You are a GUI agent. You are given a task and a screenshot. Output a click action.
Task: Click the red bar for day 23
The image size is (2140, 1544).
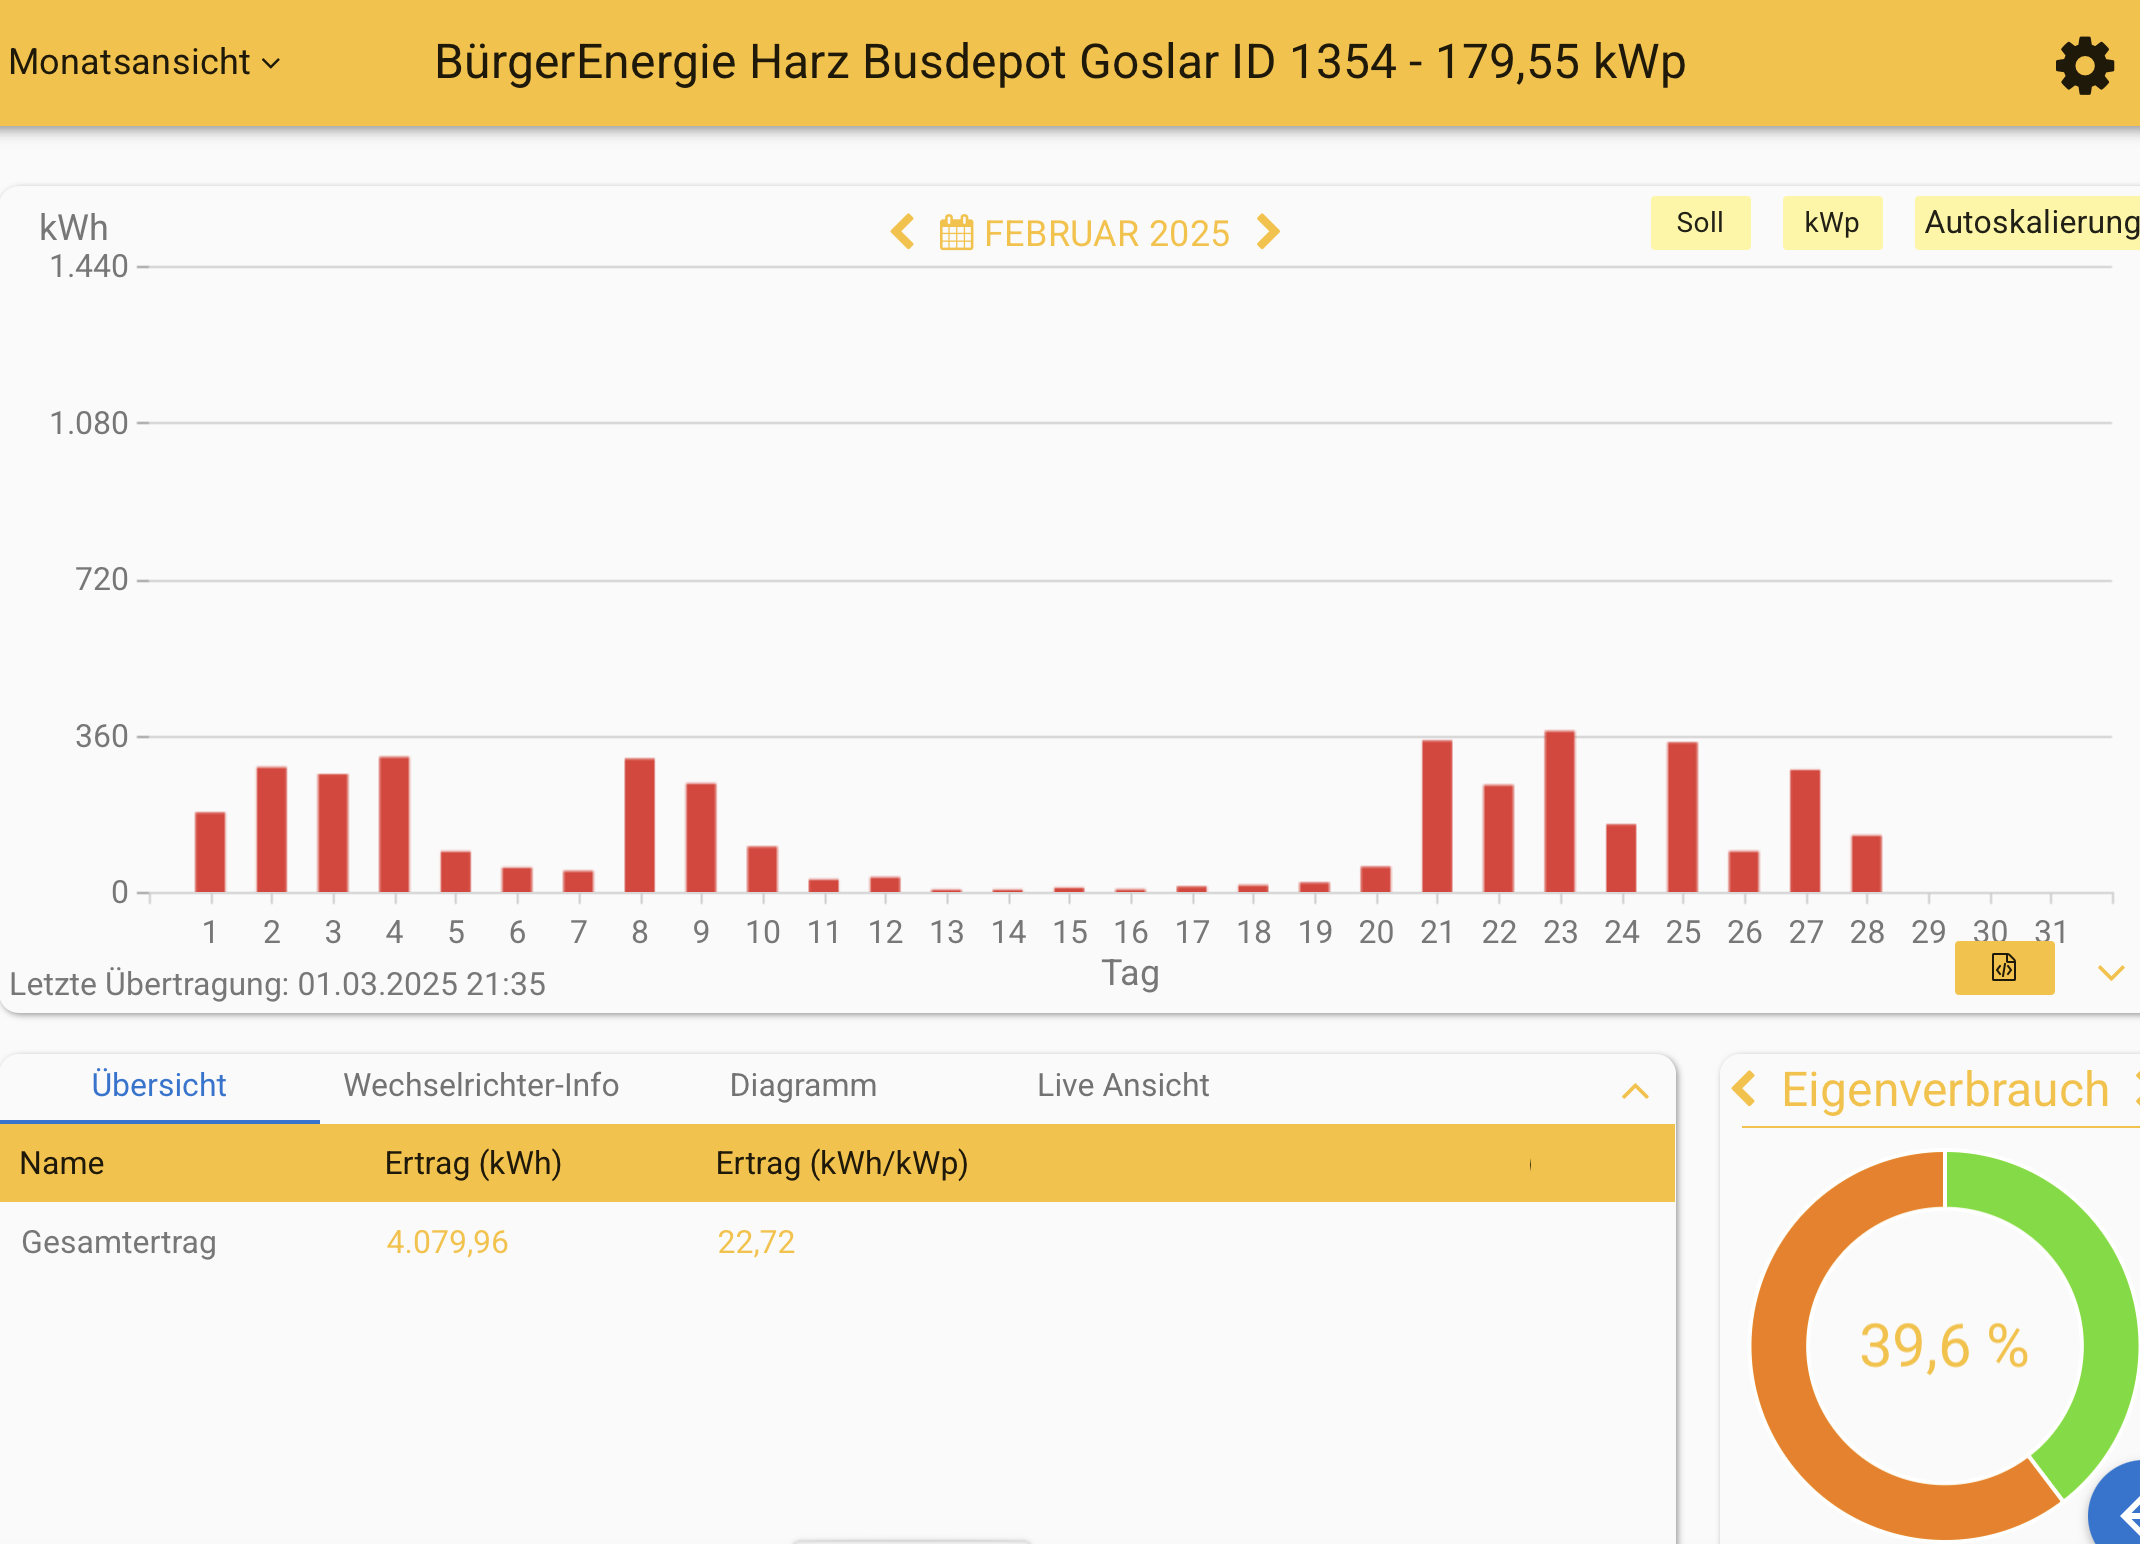tap(1559, 811)
